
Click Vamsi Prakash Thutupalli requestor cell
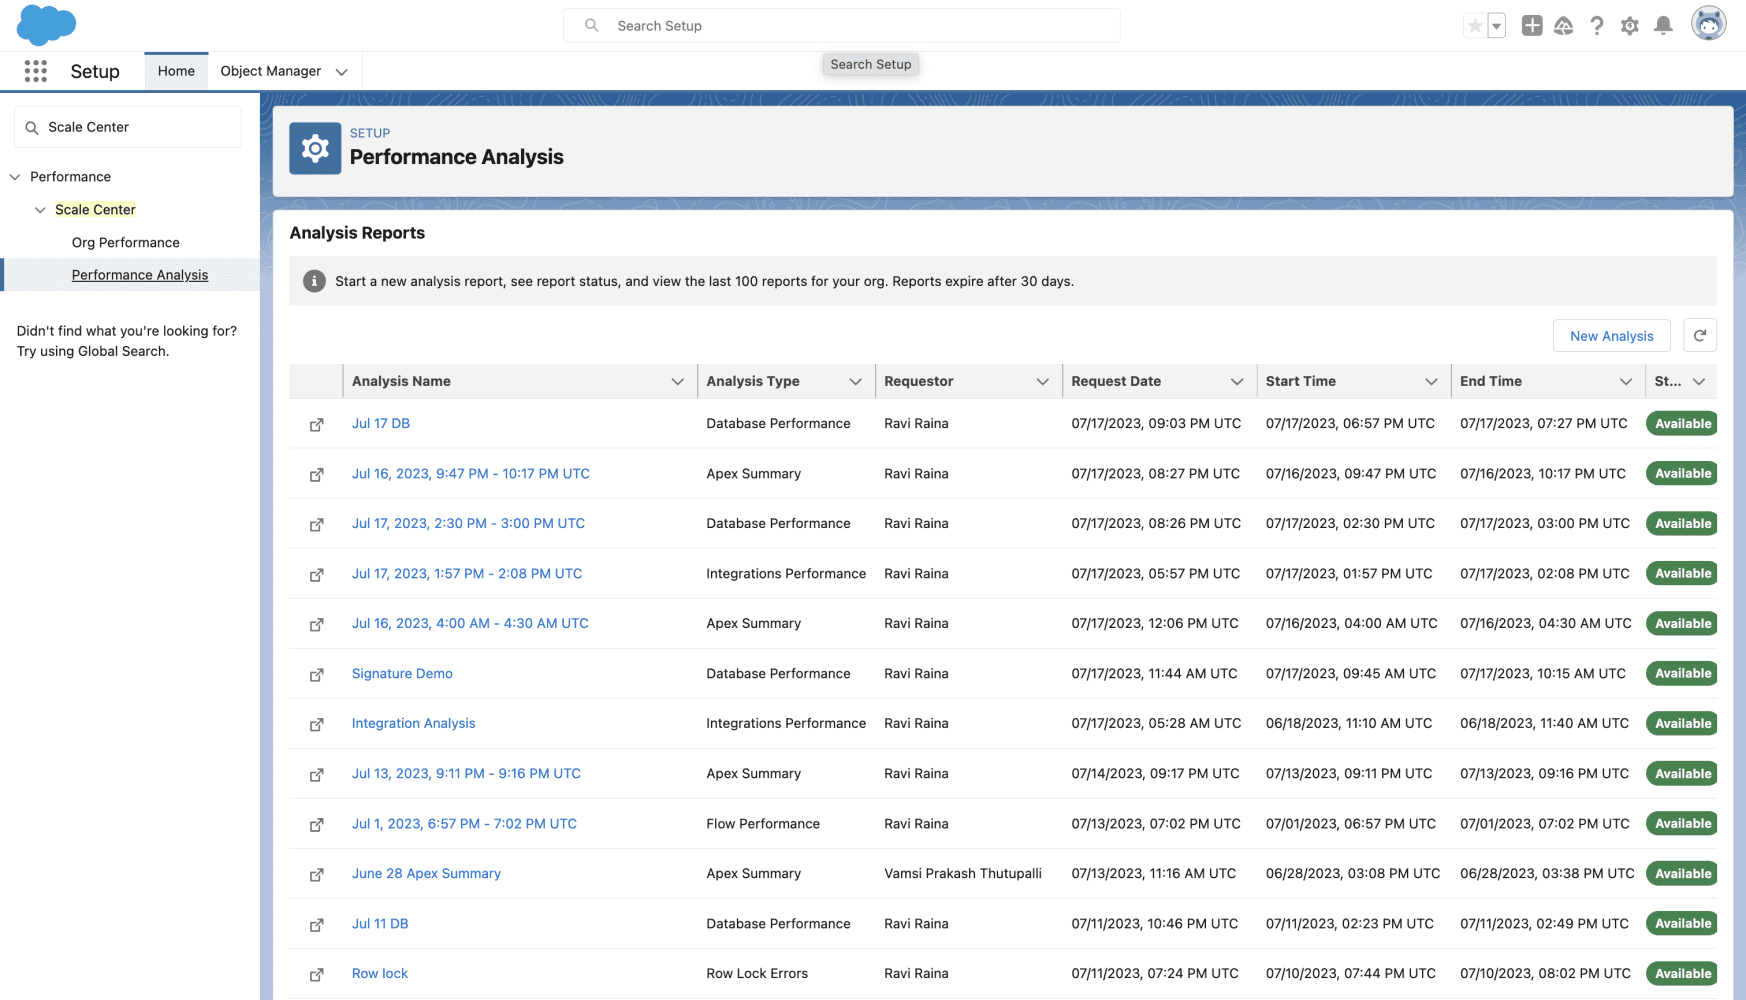point(963,873)
